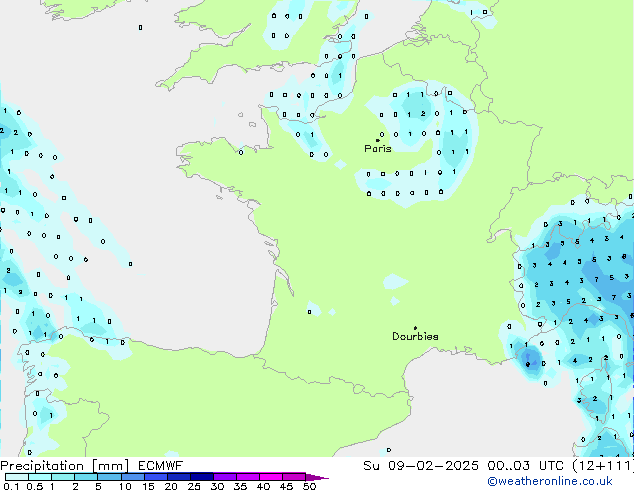The height and width of the screenshot is (490, 634).
Task: Click the 10 to 15 mm legend swatch
Action: pos(132,477)
